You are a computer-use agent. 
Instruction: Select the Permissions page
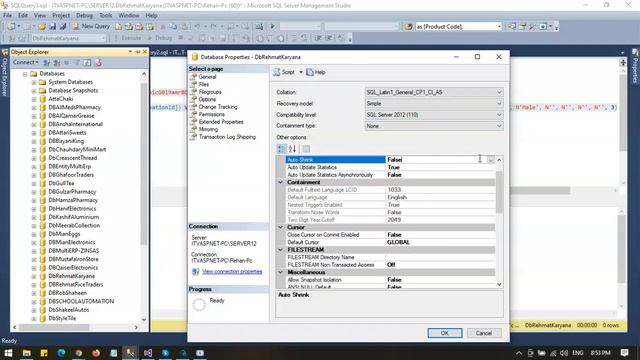pyautogui.click(x=211, y=114)
